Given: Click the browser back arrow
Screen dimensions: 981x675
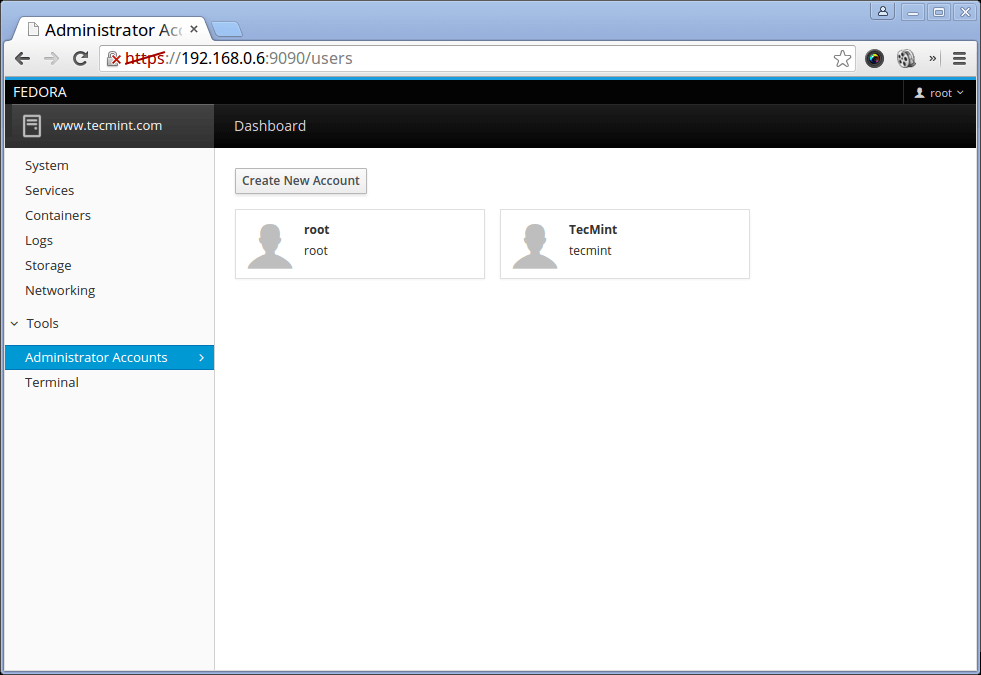Looking at the screenshot, I should pyautogui.click(x=22, y=58).
